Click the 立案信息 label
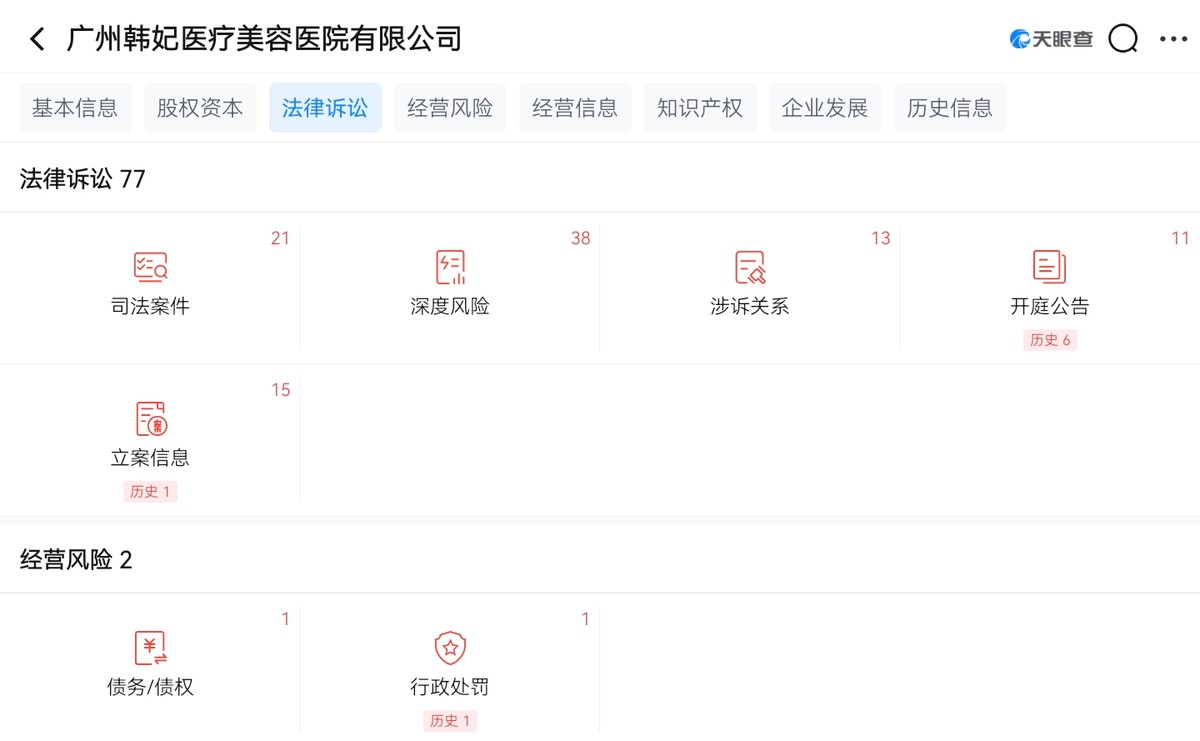Screen dimensions: 1200x741 point(150,458)
